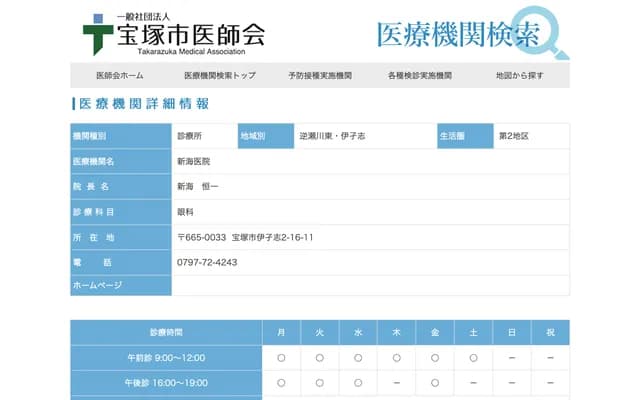
Task: Click the phone number 0797-72-4243
Action: click(x=207, y=262)
